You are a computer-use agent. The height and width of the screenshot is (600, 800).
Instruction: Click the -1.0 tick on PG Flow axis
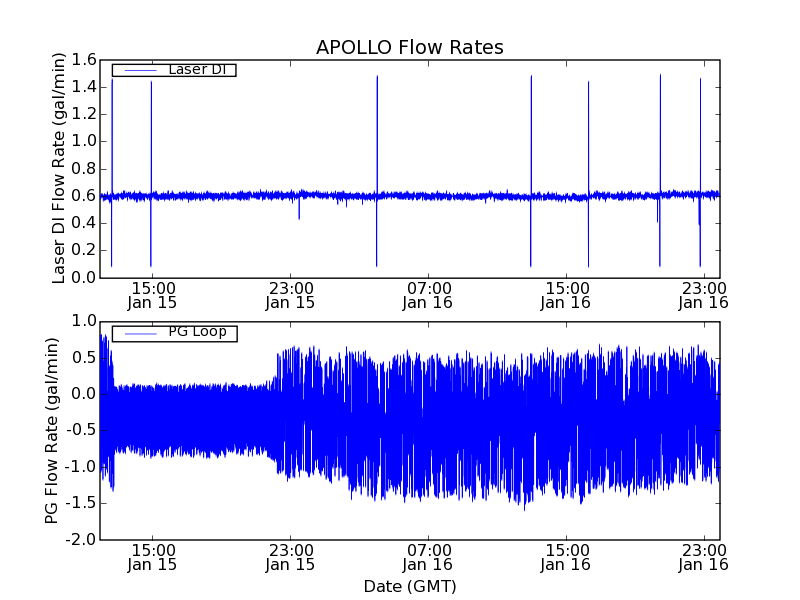[81, 467]
